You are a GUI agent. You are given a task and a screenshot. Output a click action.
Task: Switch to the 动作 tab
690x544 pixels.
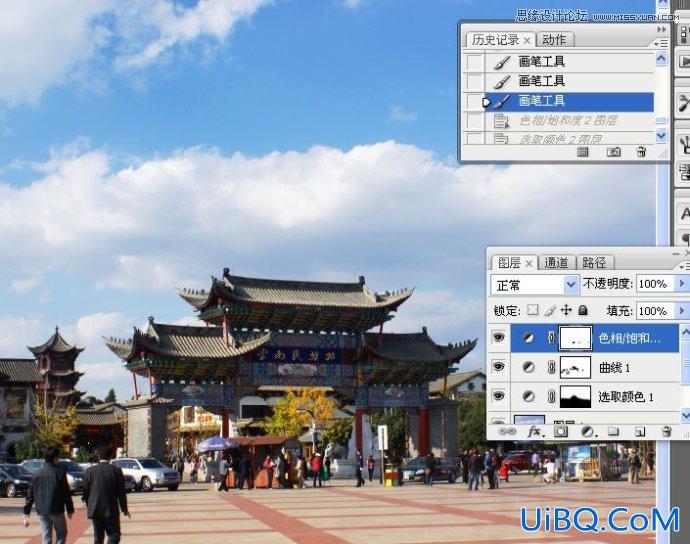point(554,40)
